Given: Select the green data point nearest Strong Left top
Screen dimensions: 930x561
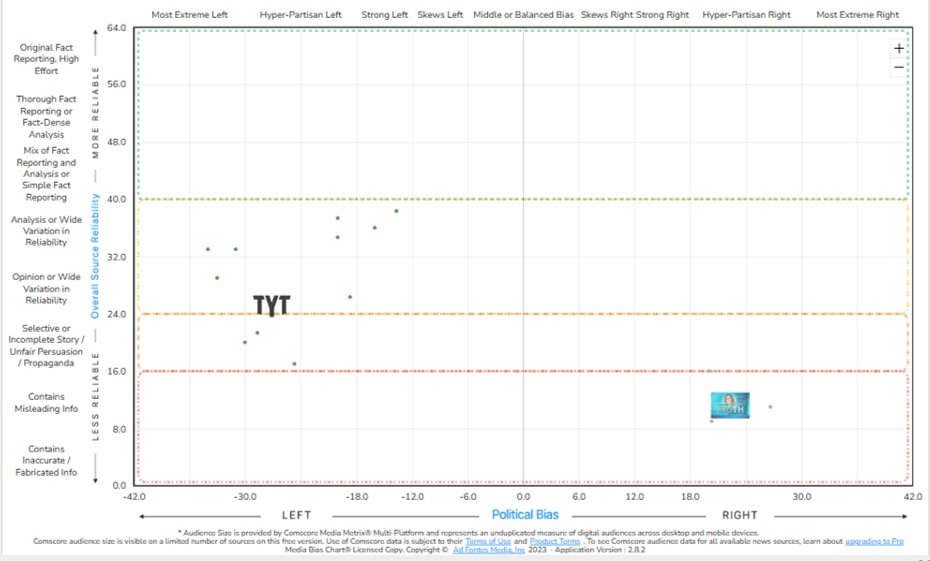Looking at the screenshot, I should pos(396,211).
